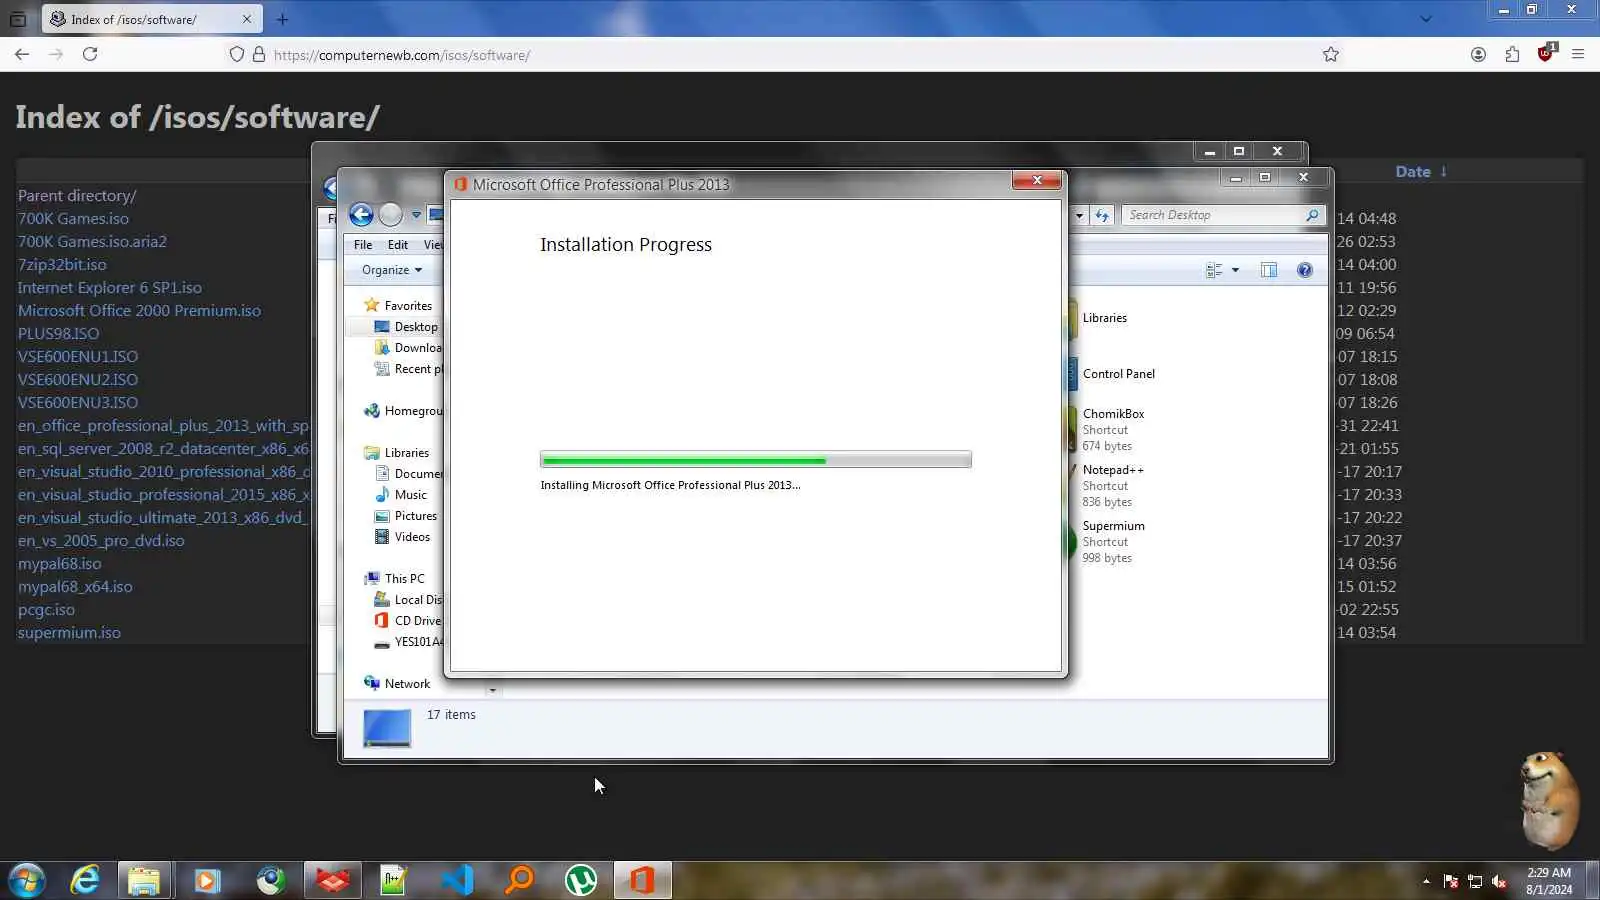Viewport: 1600px width, 900px height.
Task: Open the Firefox account icon
Action: (1478, 54)
